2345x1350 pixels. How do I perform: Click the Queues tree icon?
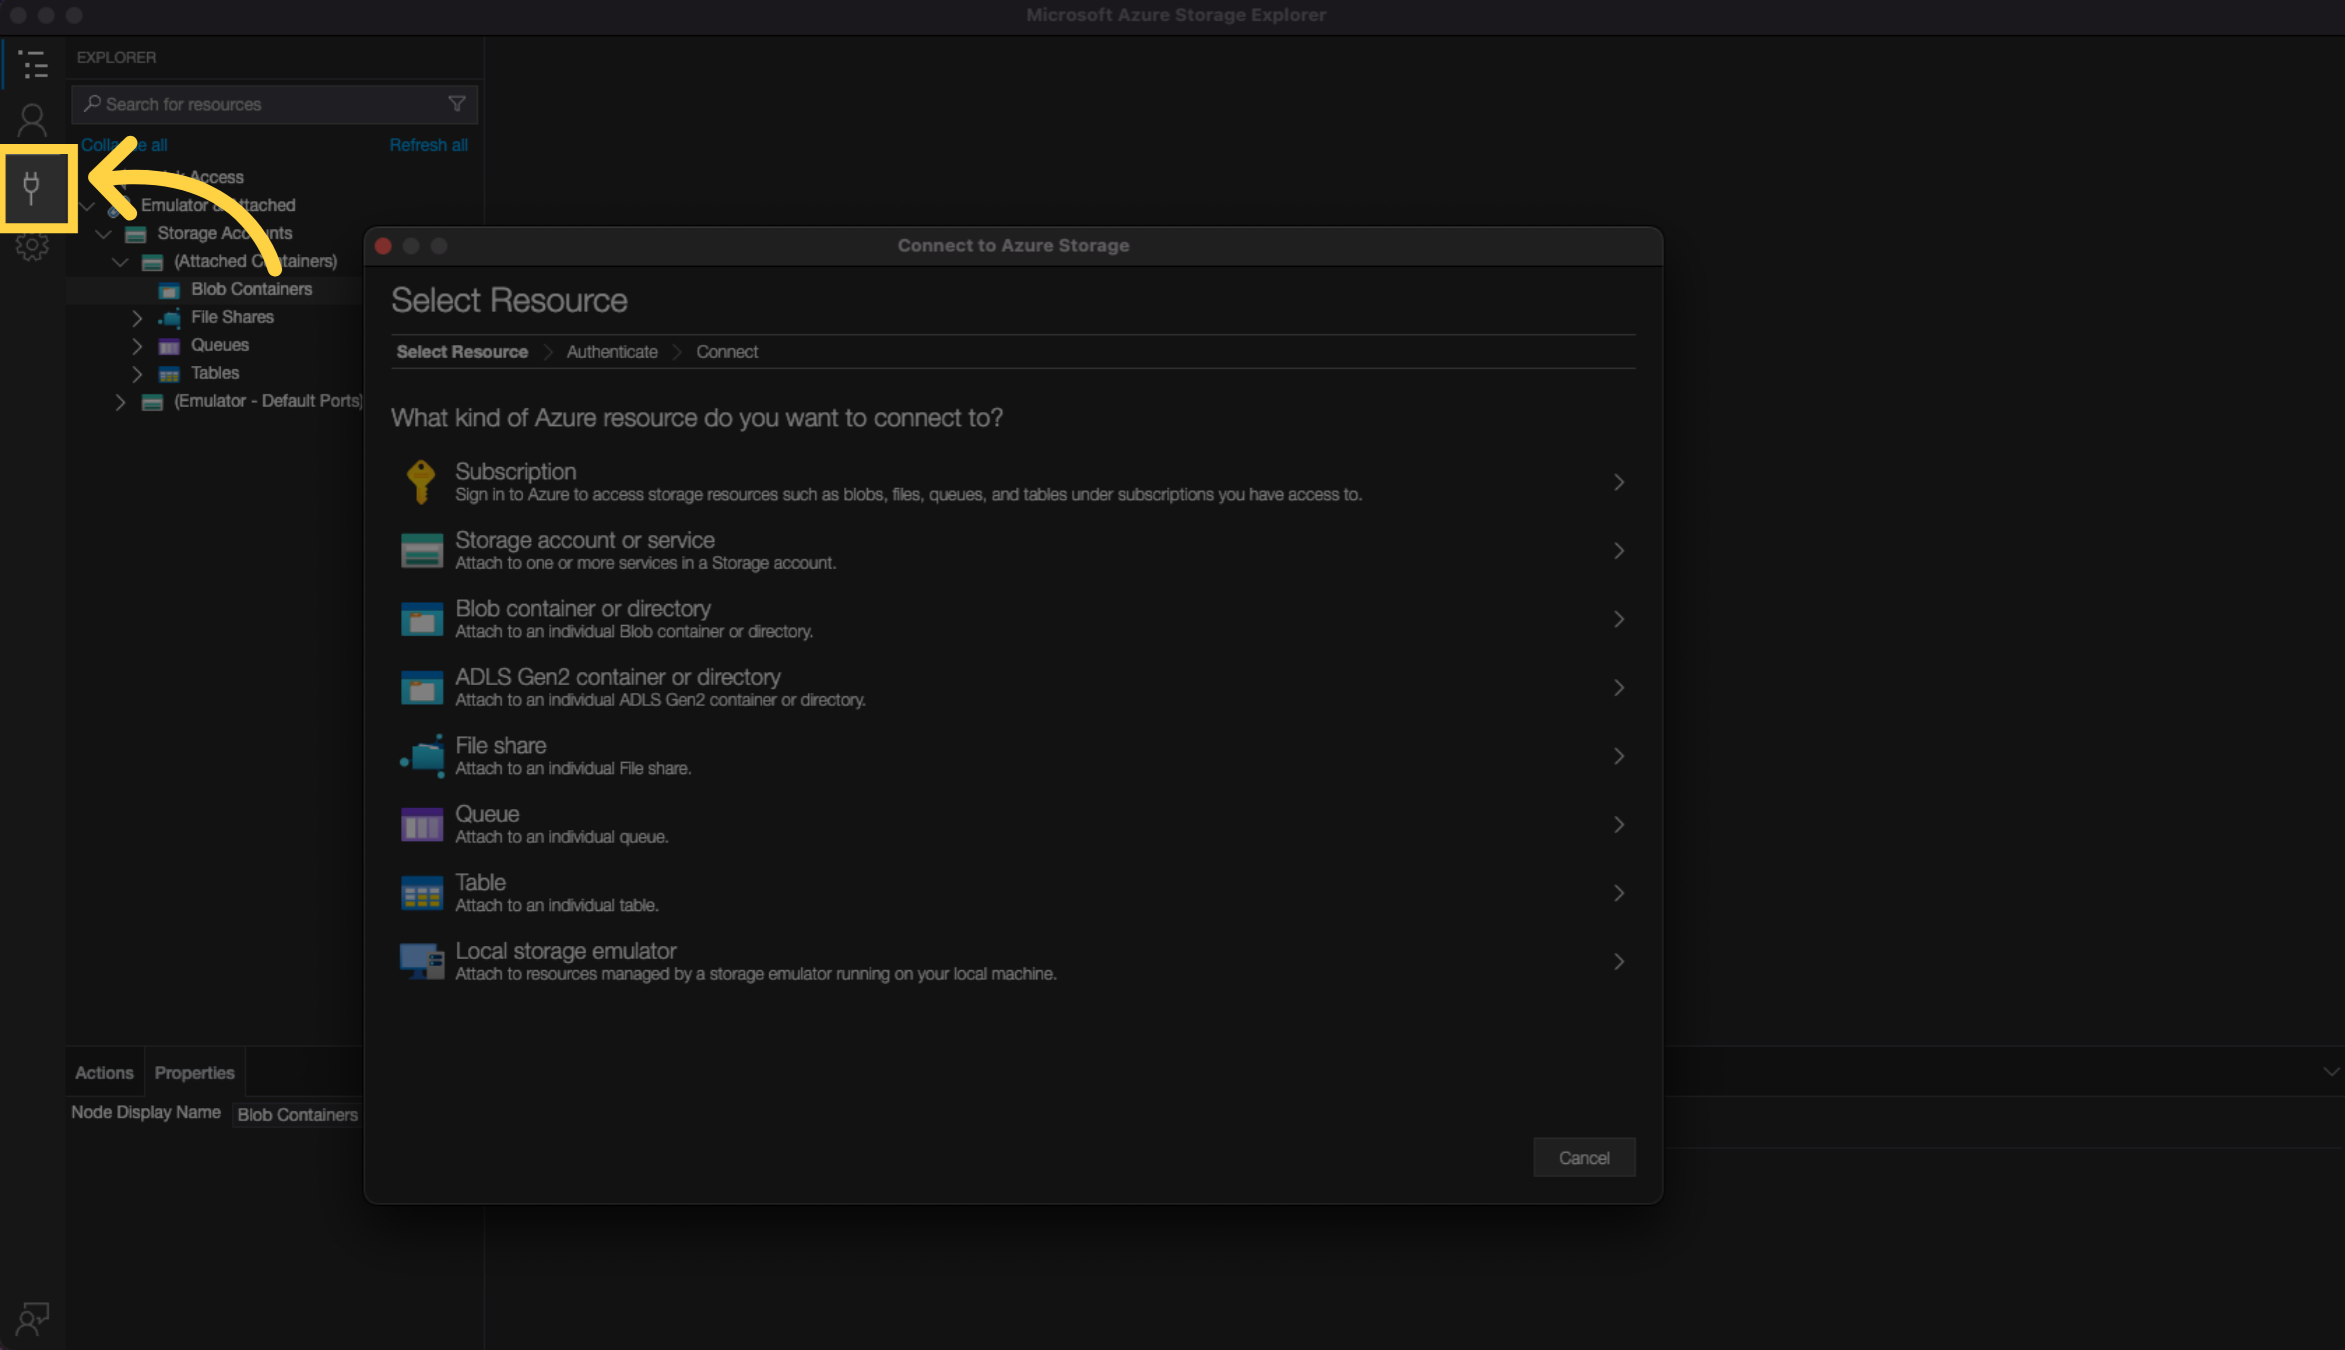tap(169, 346)
